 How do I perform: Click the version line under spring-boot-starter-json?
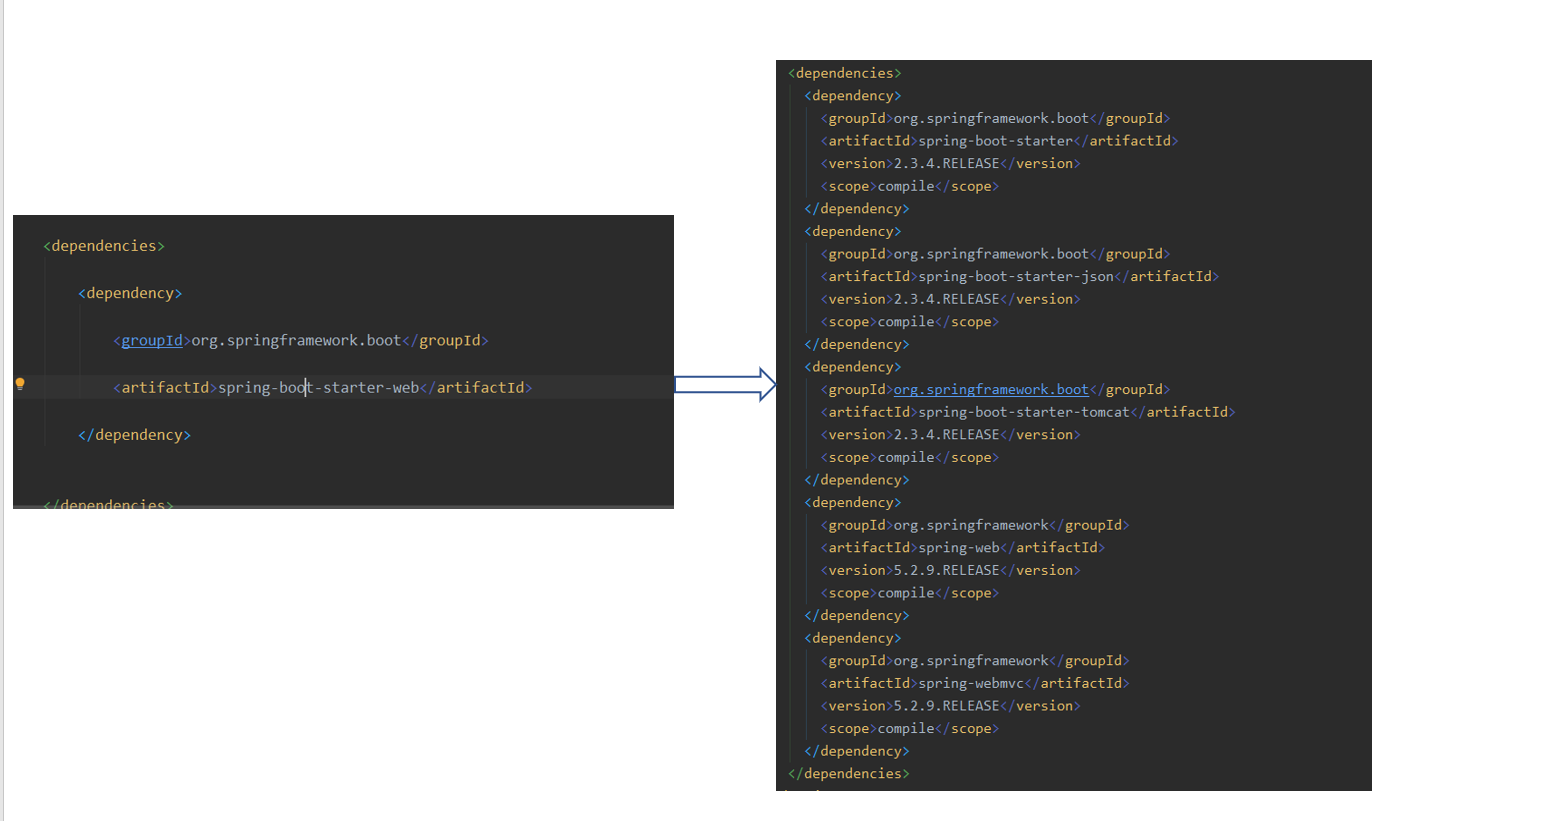tap(950, 299)
